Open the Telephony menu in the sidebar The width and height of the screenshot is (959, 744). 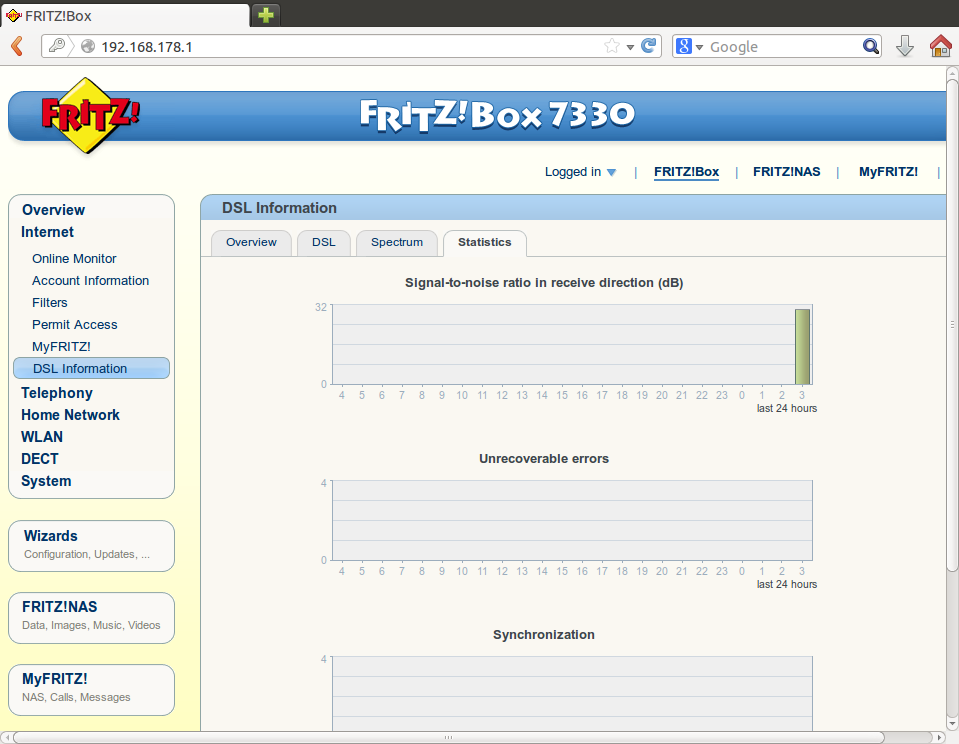[x=57, y=393]
